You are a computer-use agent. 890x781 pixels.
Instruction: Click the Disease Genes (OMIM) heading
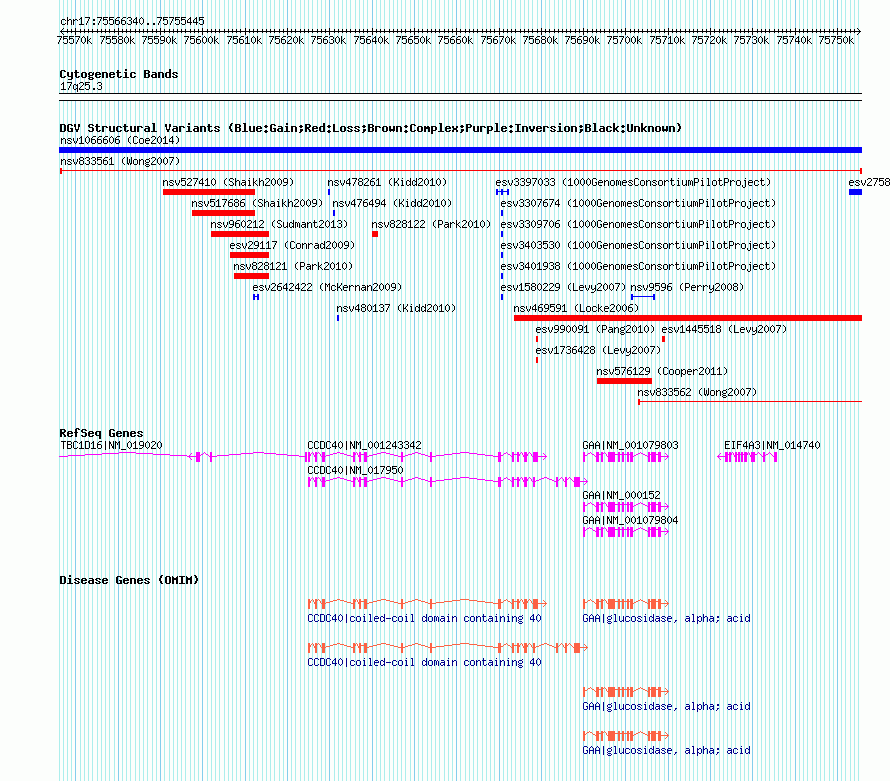click(129, 580)
